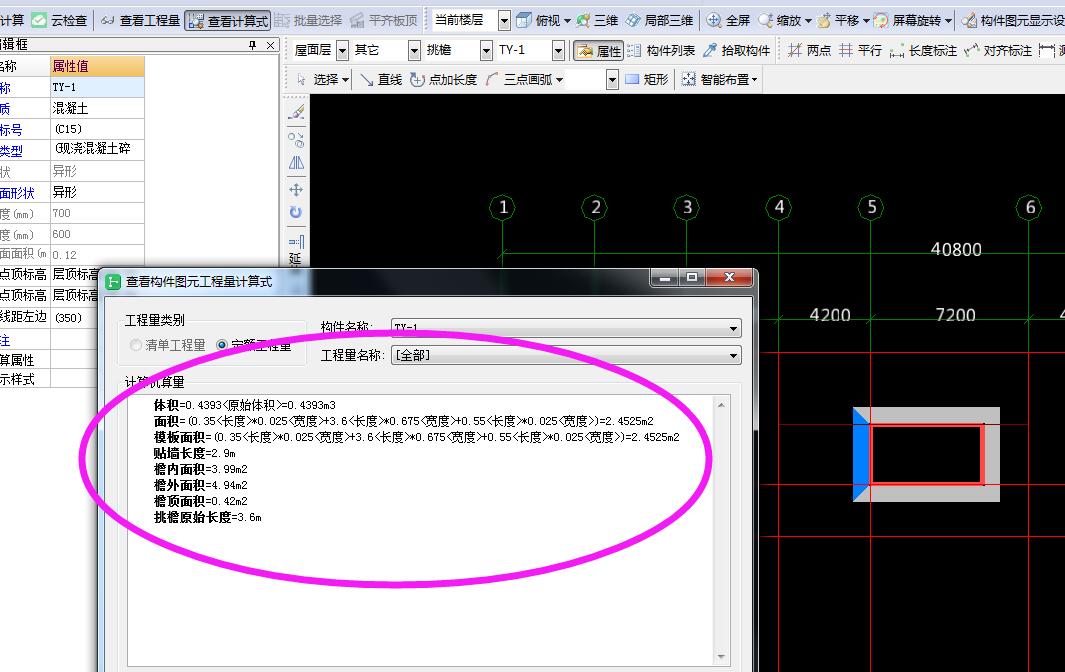Image resolution: width=1065 pixels, height=672 pixels.
Task: Click the (C15) grade property cell
Action: coord(97,129)
